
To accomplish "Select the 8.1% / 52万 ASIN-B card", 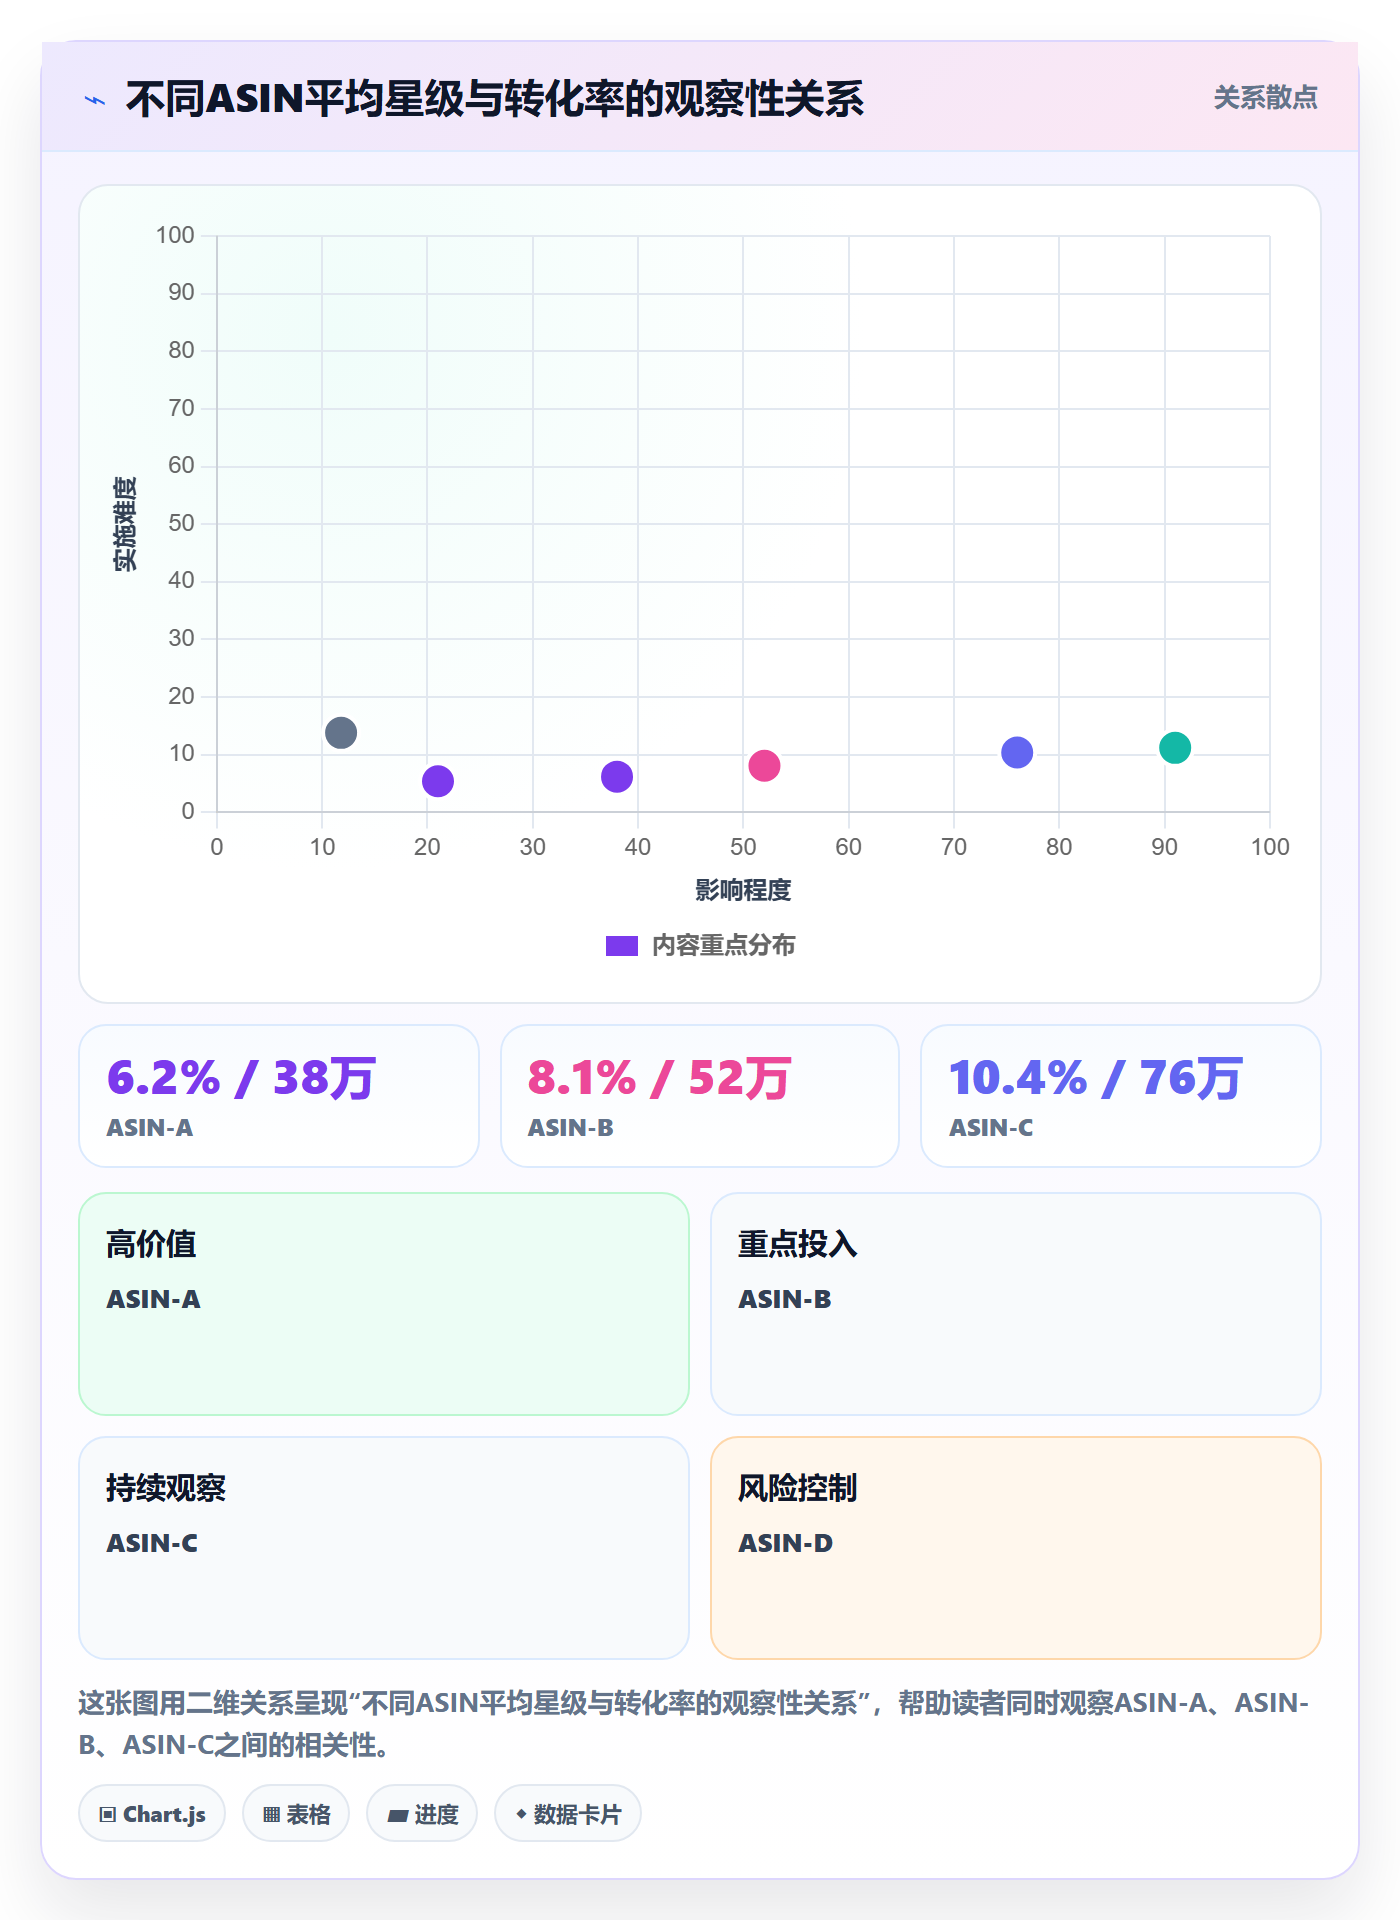I will pyautogui.click(x=700, y=1096).
